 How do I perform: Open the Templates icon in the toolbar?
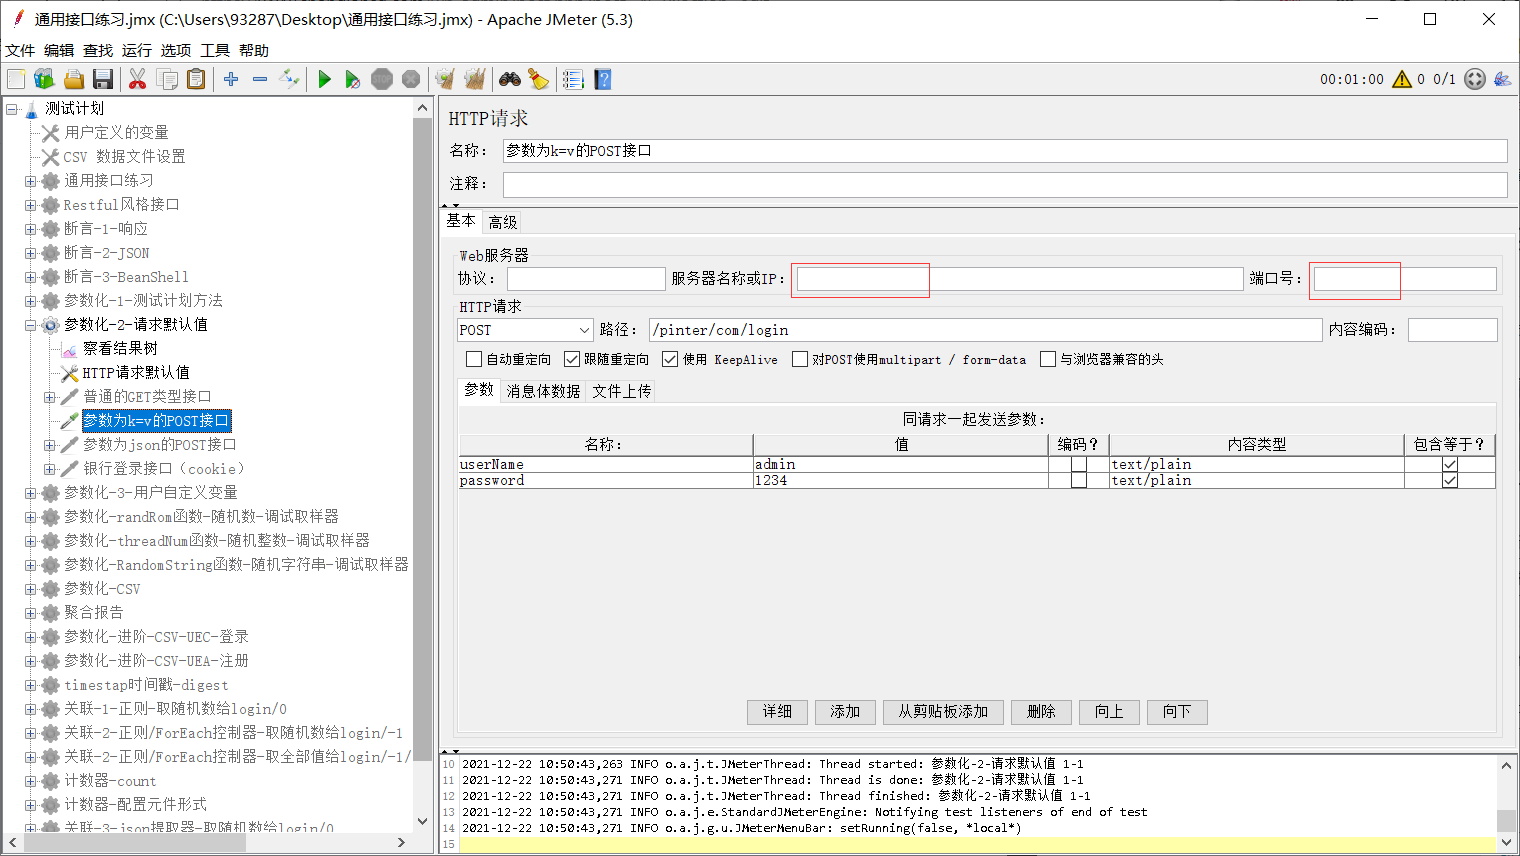(44, 79)
